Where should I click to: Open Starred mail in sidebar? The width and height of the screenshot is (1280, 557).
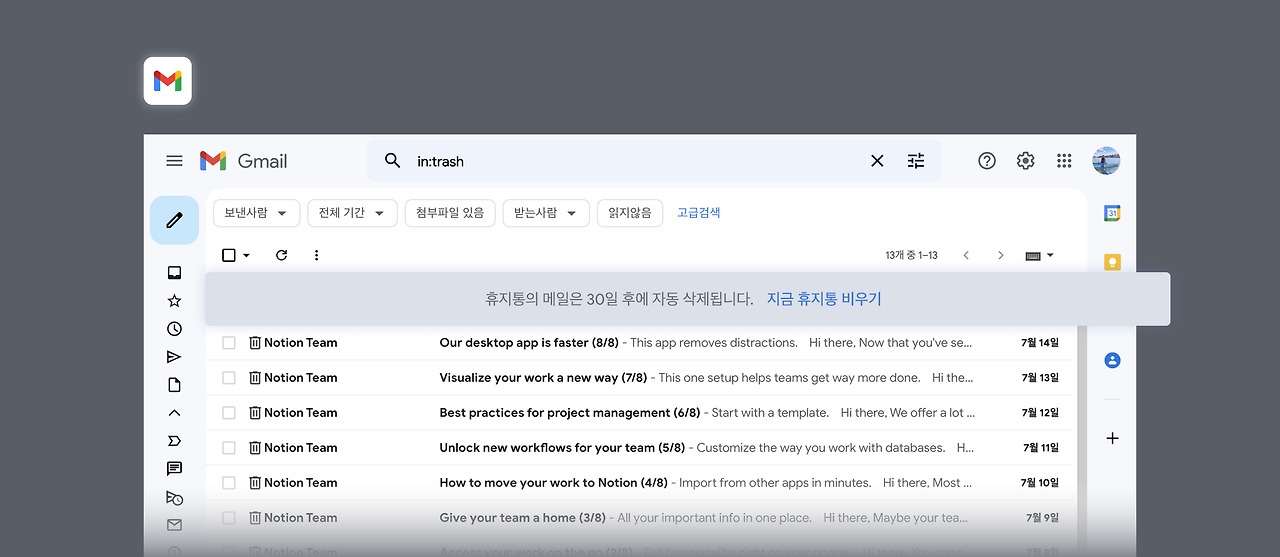(174, 301)
